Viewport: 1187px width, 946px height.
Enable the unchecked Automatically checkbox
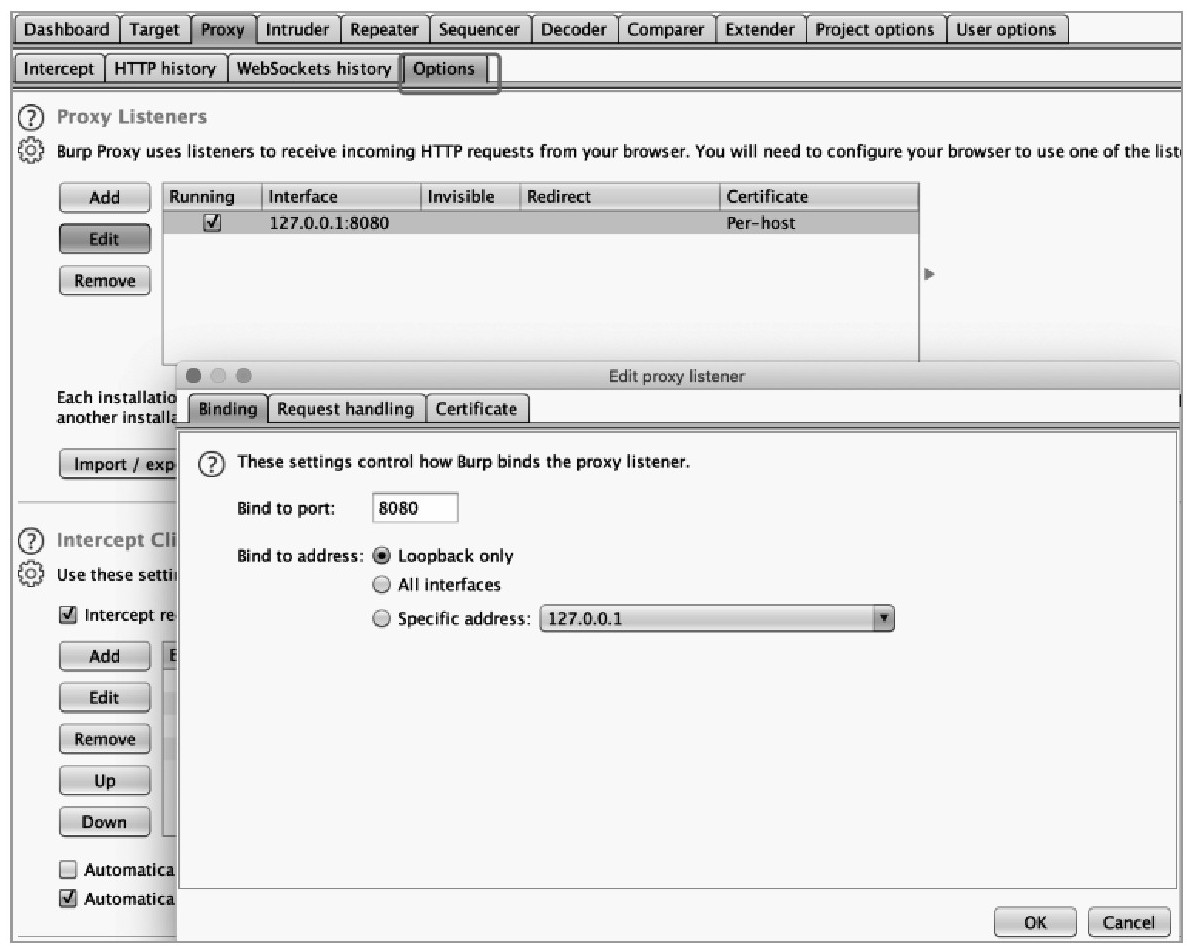point(68,869)
